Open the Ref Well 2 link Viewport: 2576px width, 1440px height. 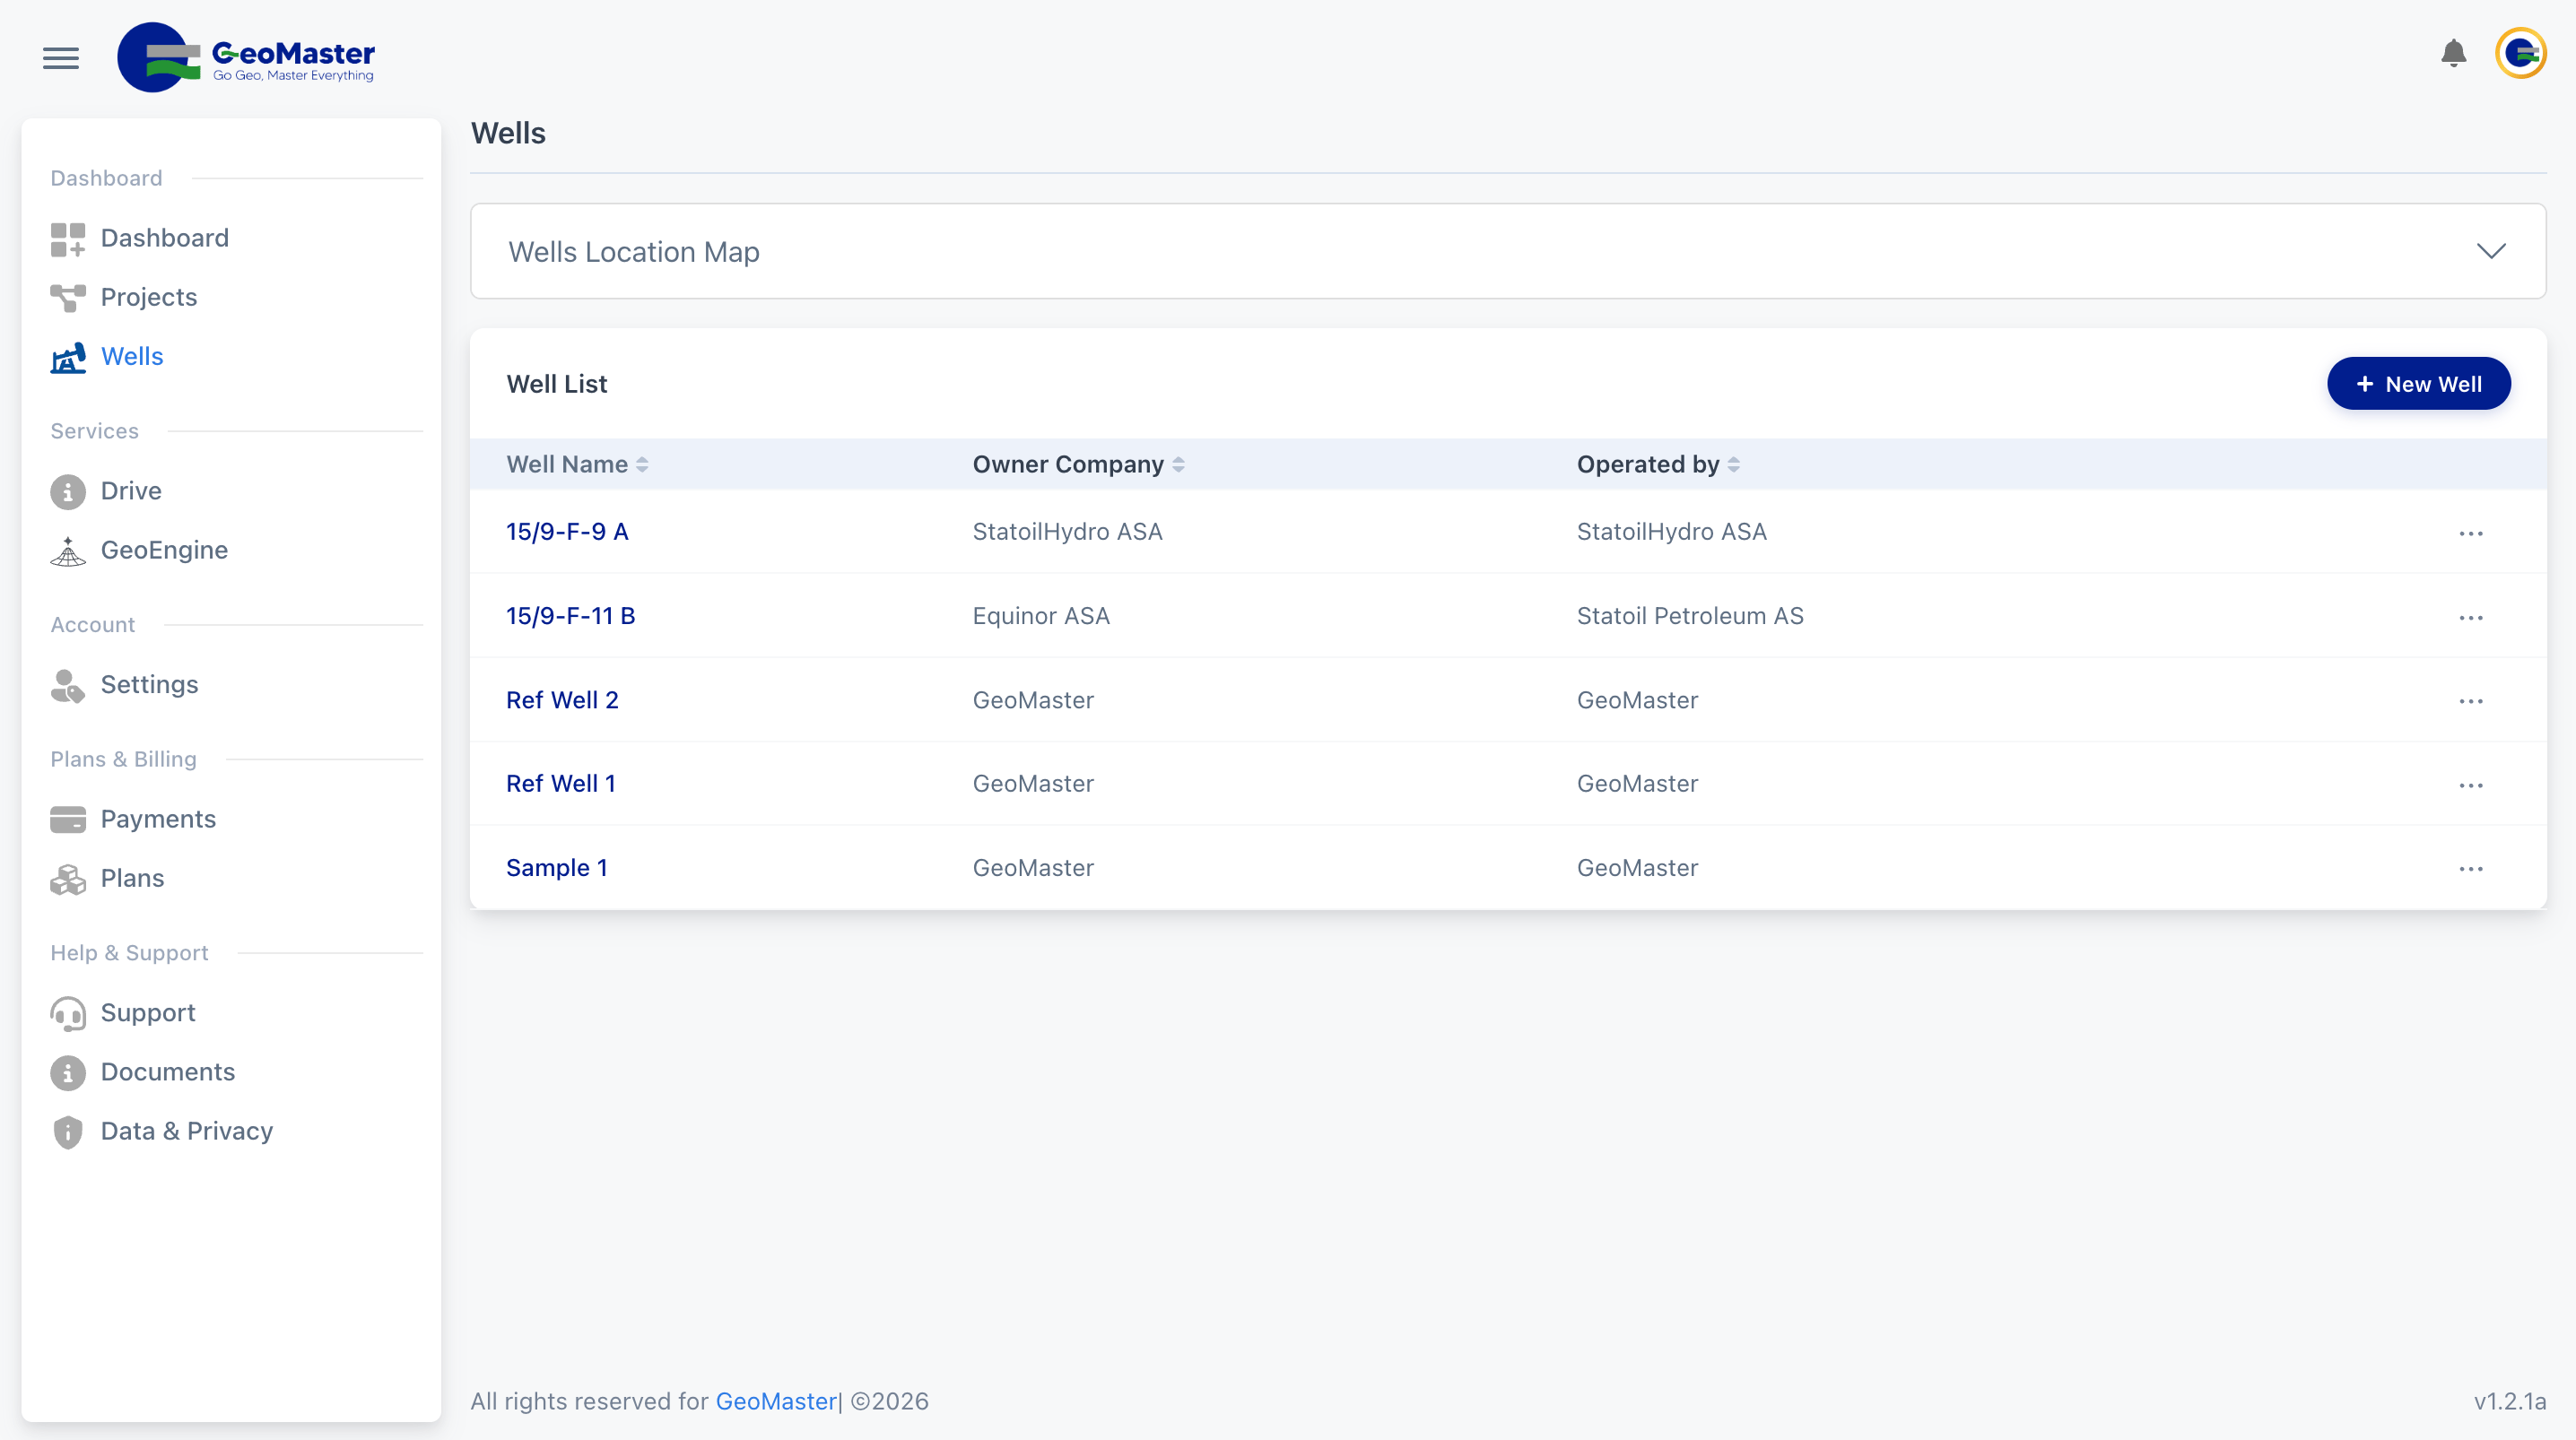click(562, 700)
